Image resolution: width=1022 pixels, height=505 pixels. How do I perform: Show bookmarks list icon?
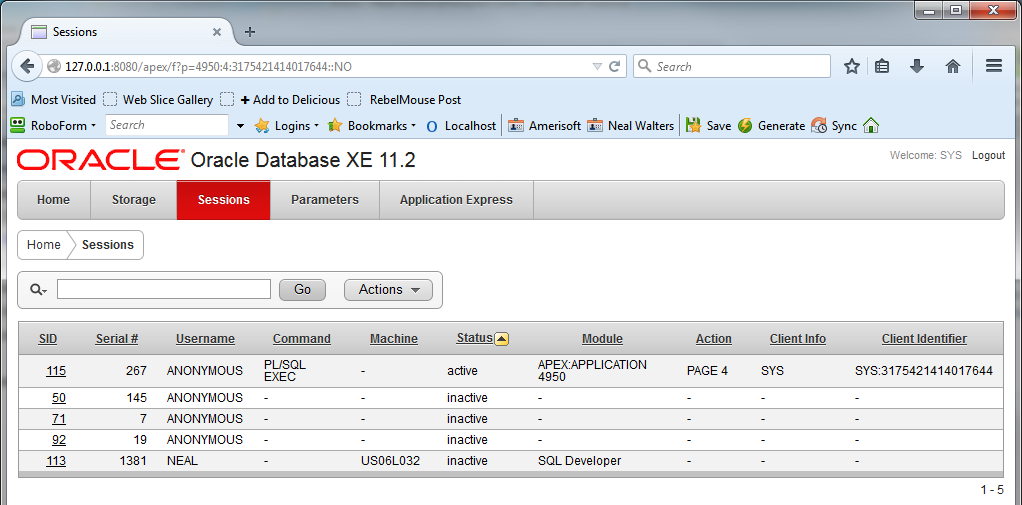coord(882,66)
